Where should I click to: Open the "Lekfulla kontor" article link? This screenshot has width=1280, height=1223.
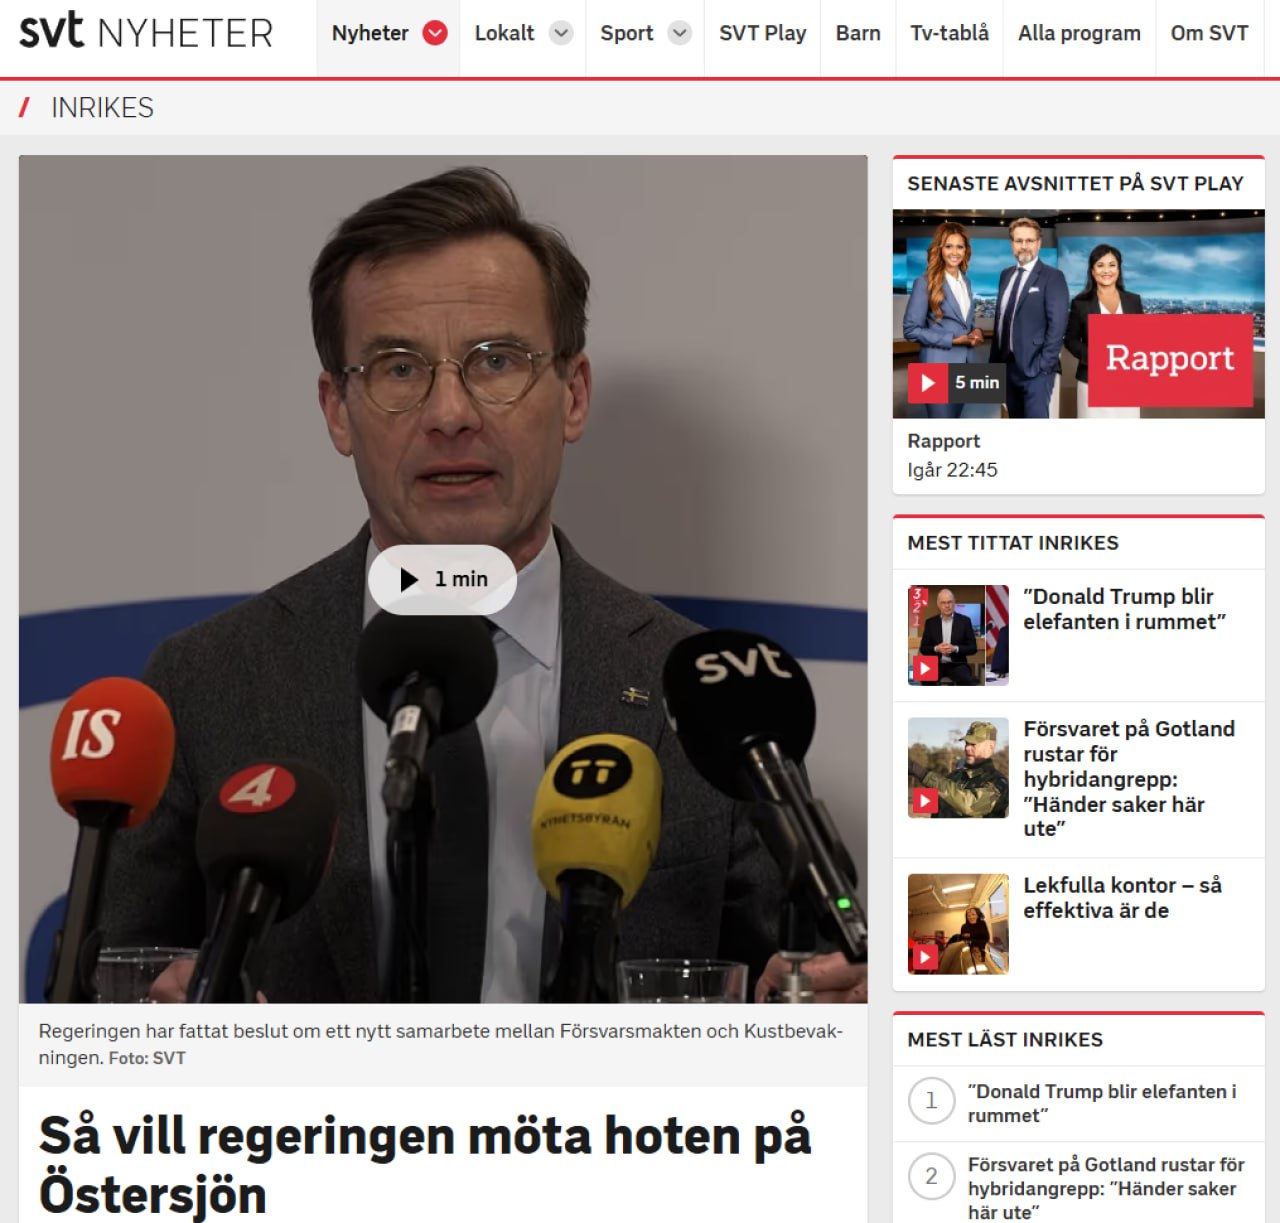[x=1122, y=897]
